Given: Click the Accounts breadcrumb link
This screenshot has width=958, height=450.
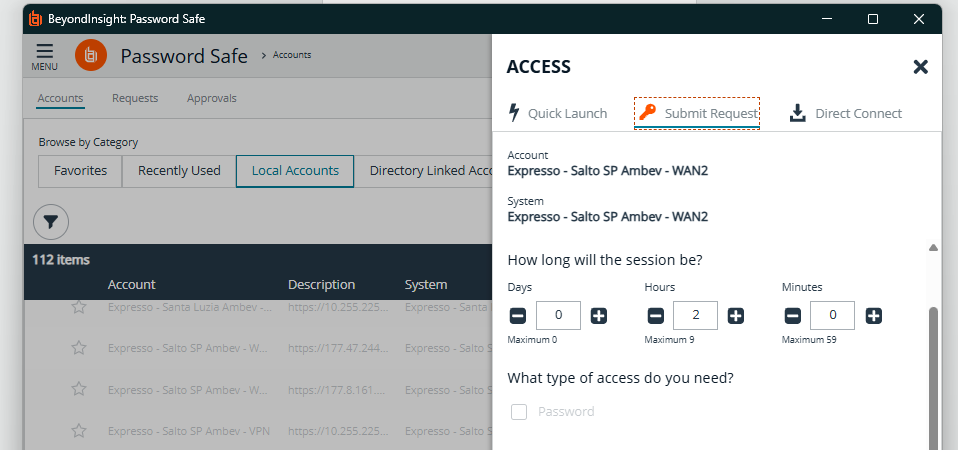Looking at the screenshot, I should pyautogui.click(x=291, y=55).
